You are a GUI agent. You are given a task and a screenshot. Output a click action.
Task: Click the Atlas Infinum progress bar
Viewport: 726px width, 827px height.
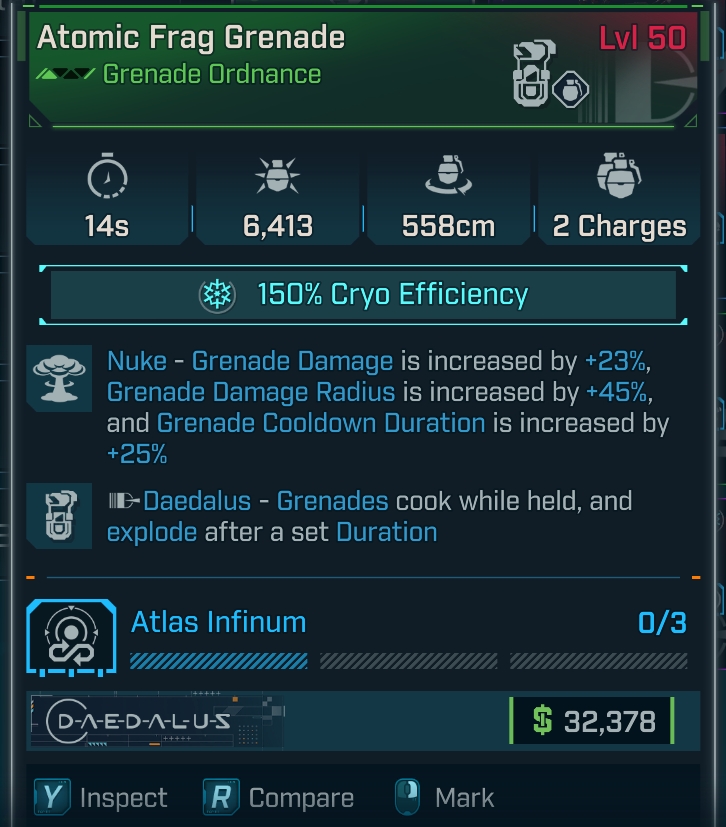coord(408,661)
